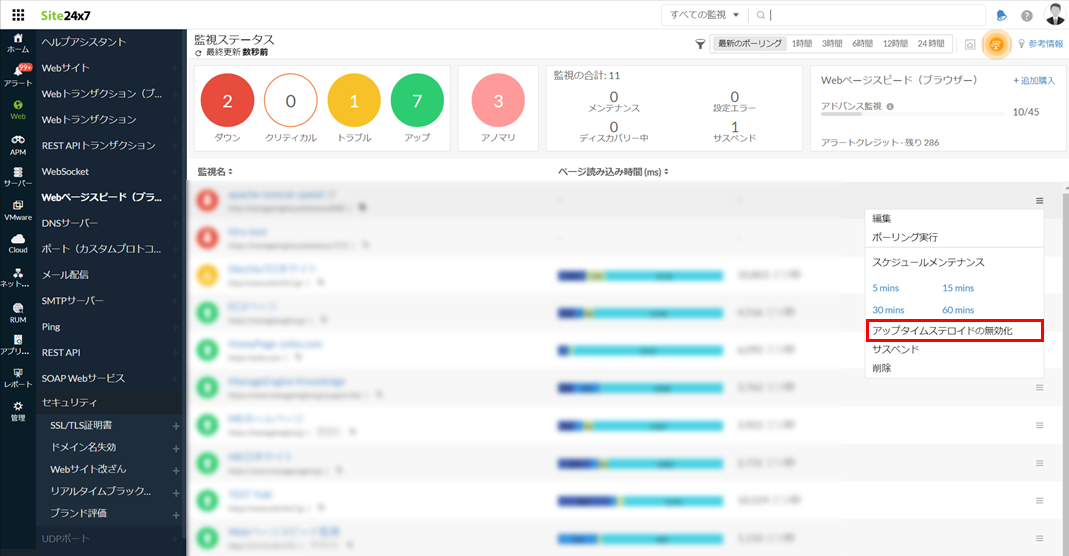Add a ドメイン名失効 monitor with plus
1069x556 pixels.
coord(176,448)
